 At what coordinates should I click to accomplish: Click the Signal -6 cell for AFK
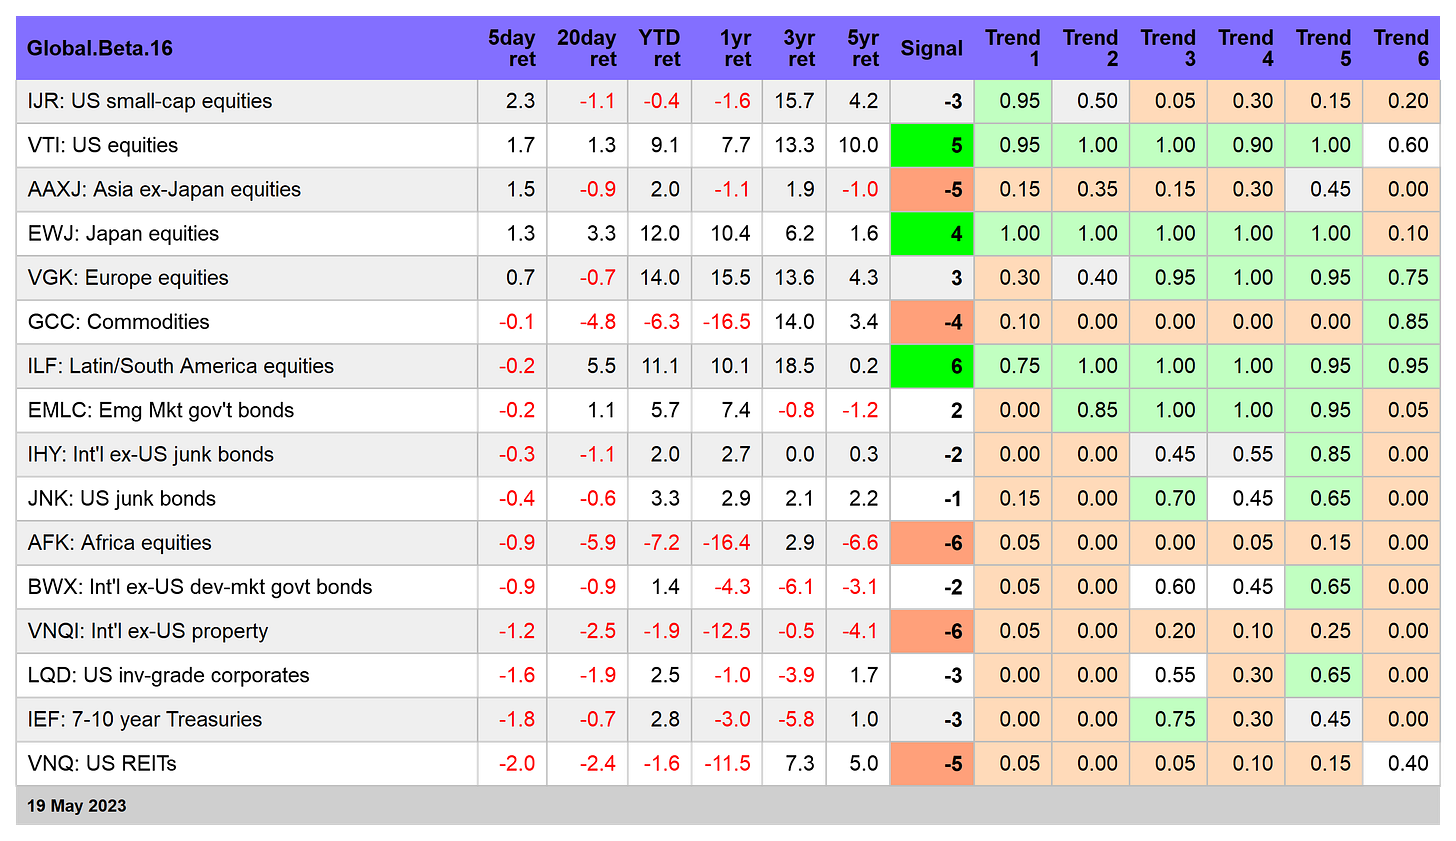click(x=932, y=542)
